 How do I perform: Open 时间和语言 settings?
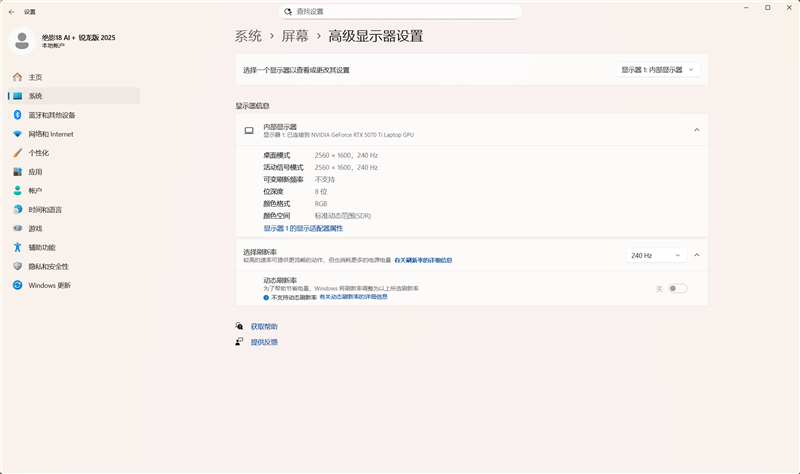(x=45, y=209)
